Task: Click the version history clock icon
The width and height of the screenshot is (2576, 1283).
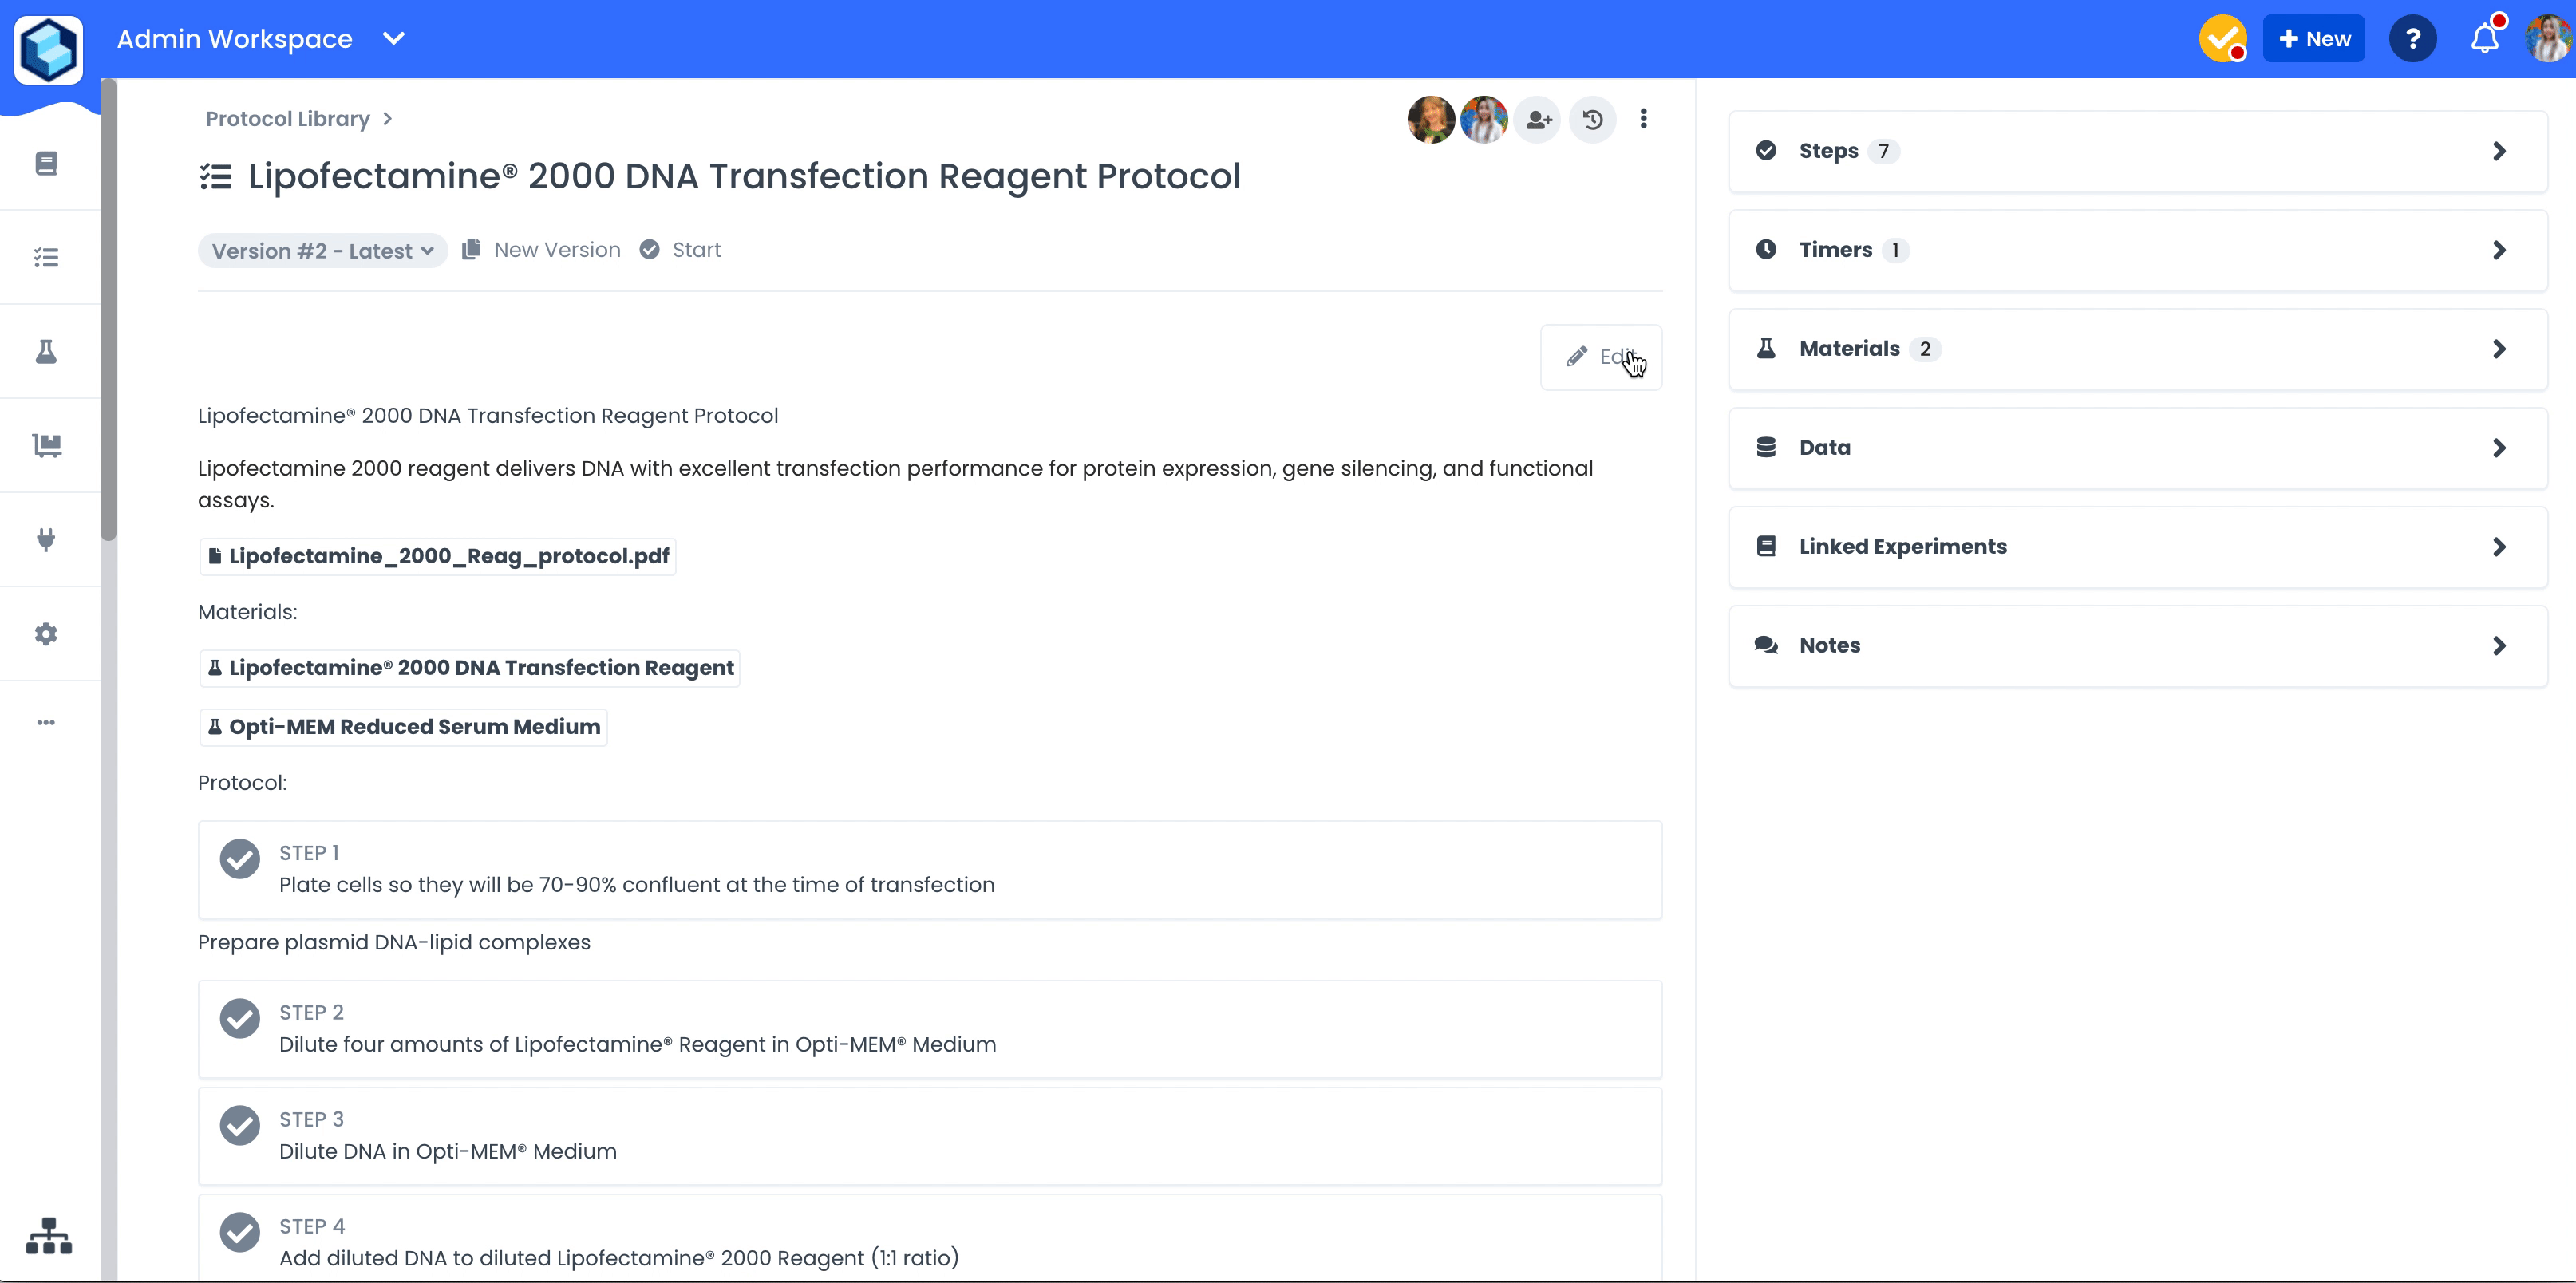Action: 1592,120
